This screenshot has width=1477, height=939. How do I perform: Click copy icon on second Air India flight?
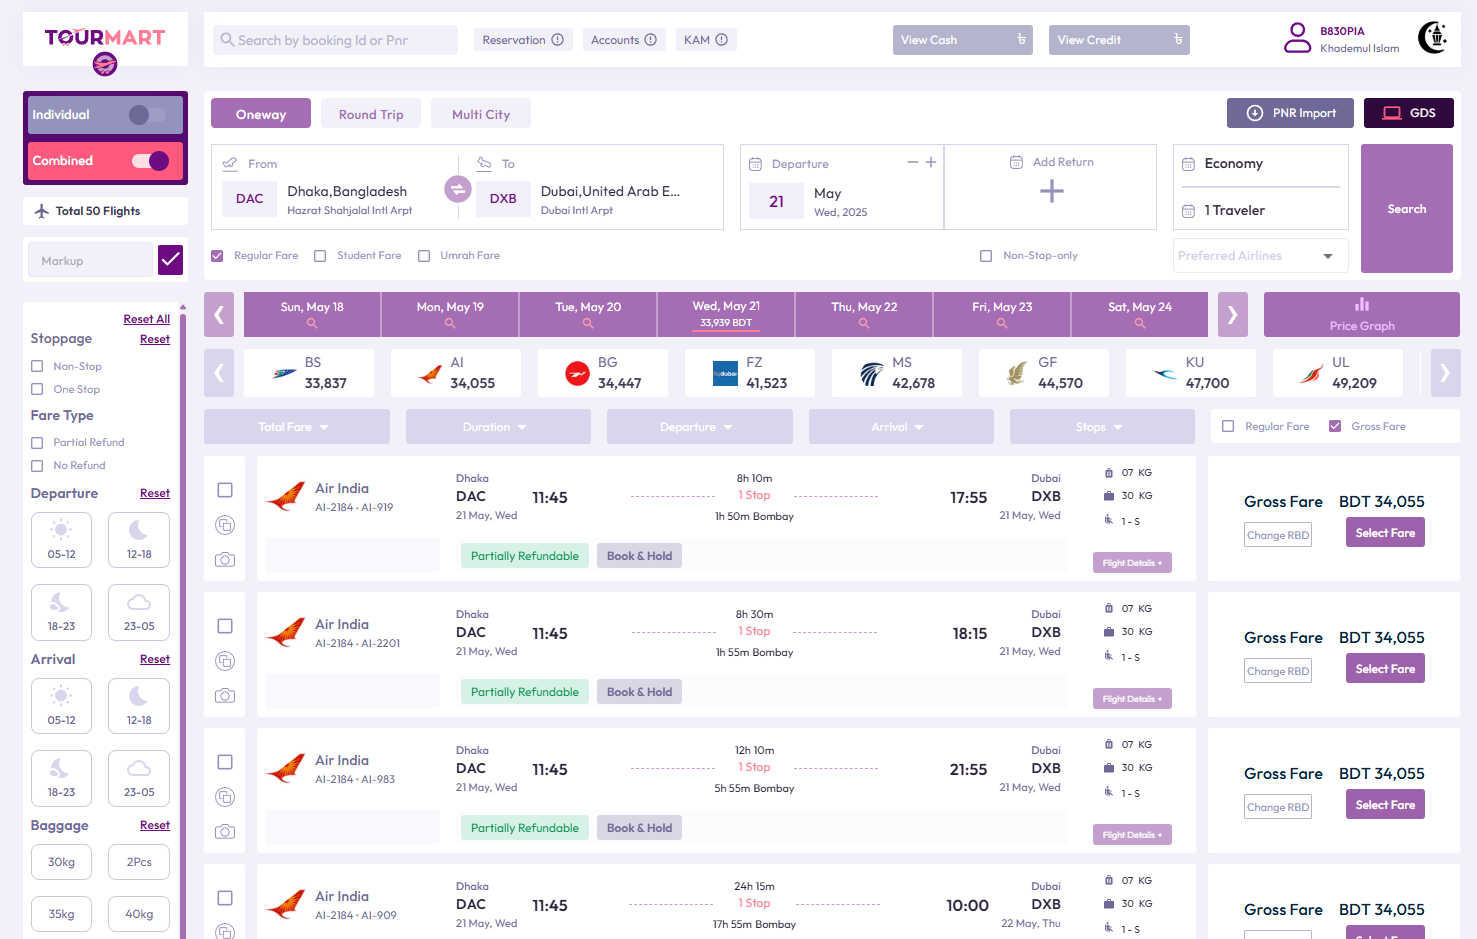(x=225, y=661)
